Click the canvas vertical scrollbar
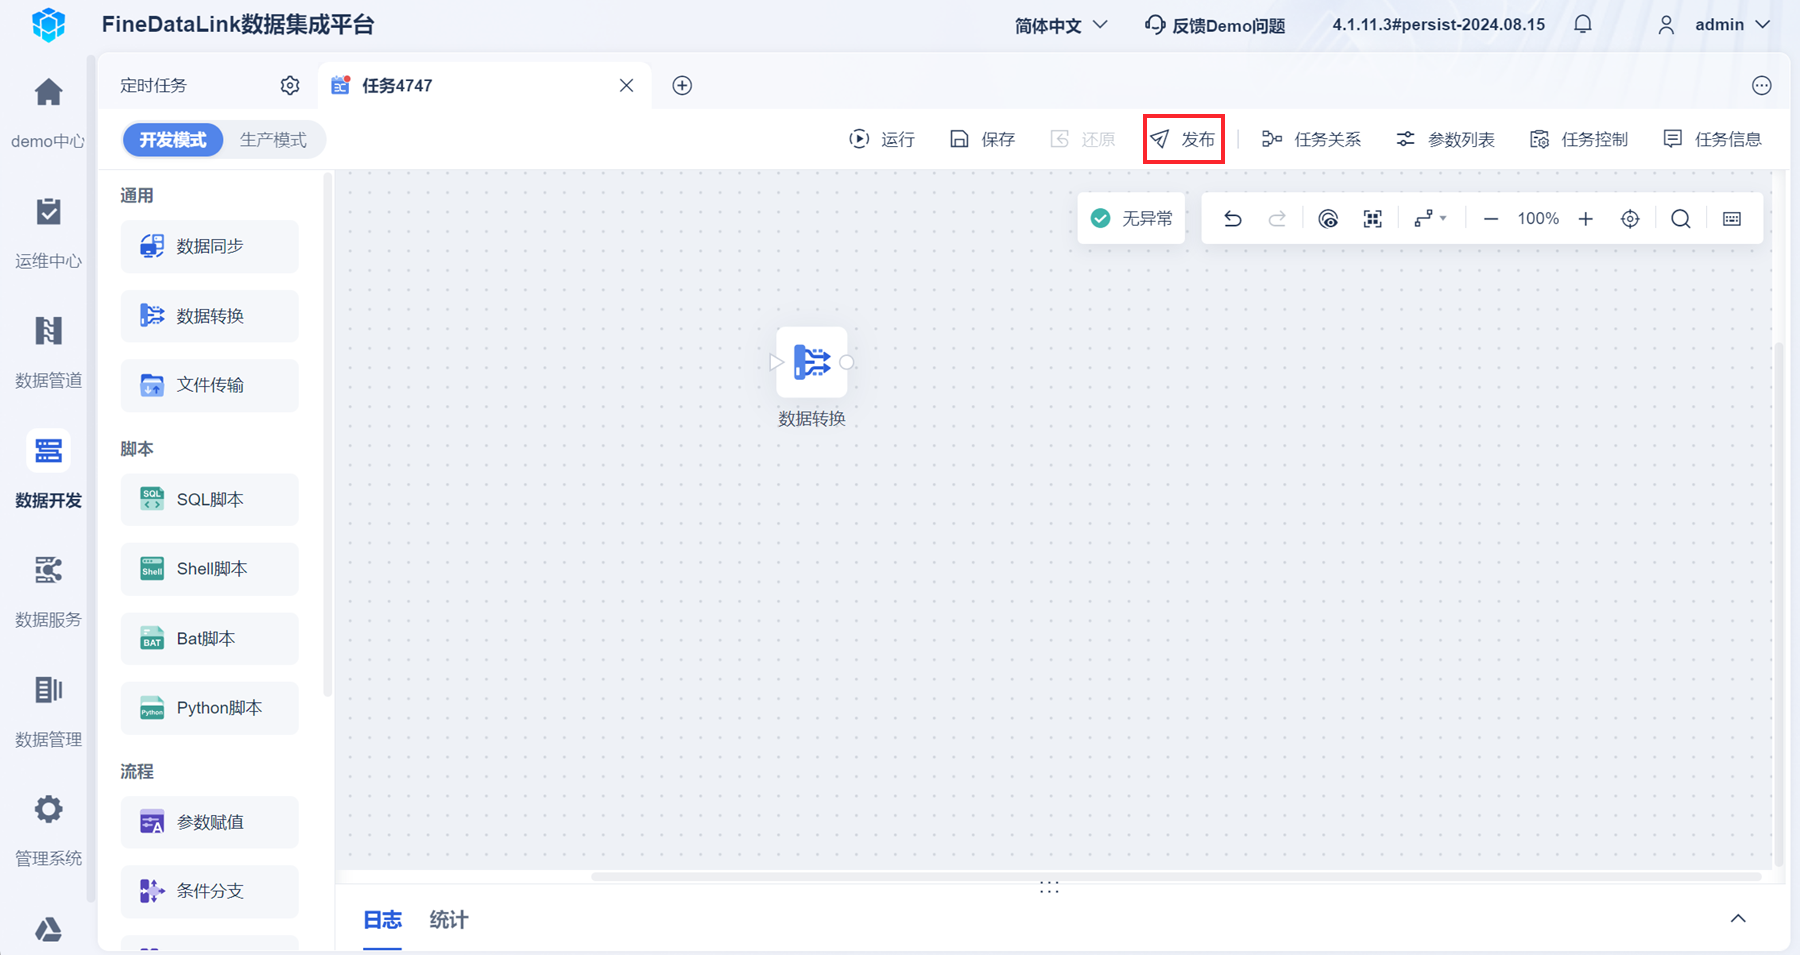 click(x=1778, y=605)
